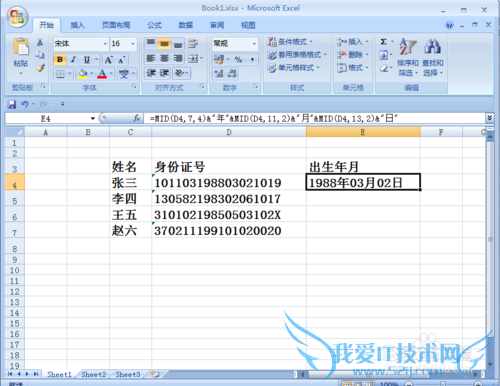The height and width of the screenshot is (386, 500).
Task: Toggle Bold formatting
Action: 60,60
